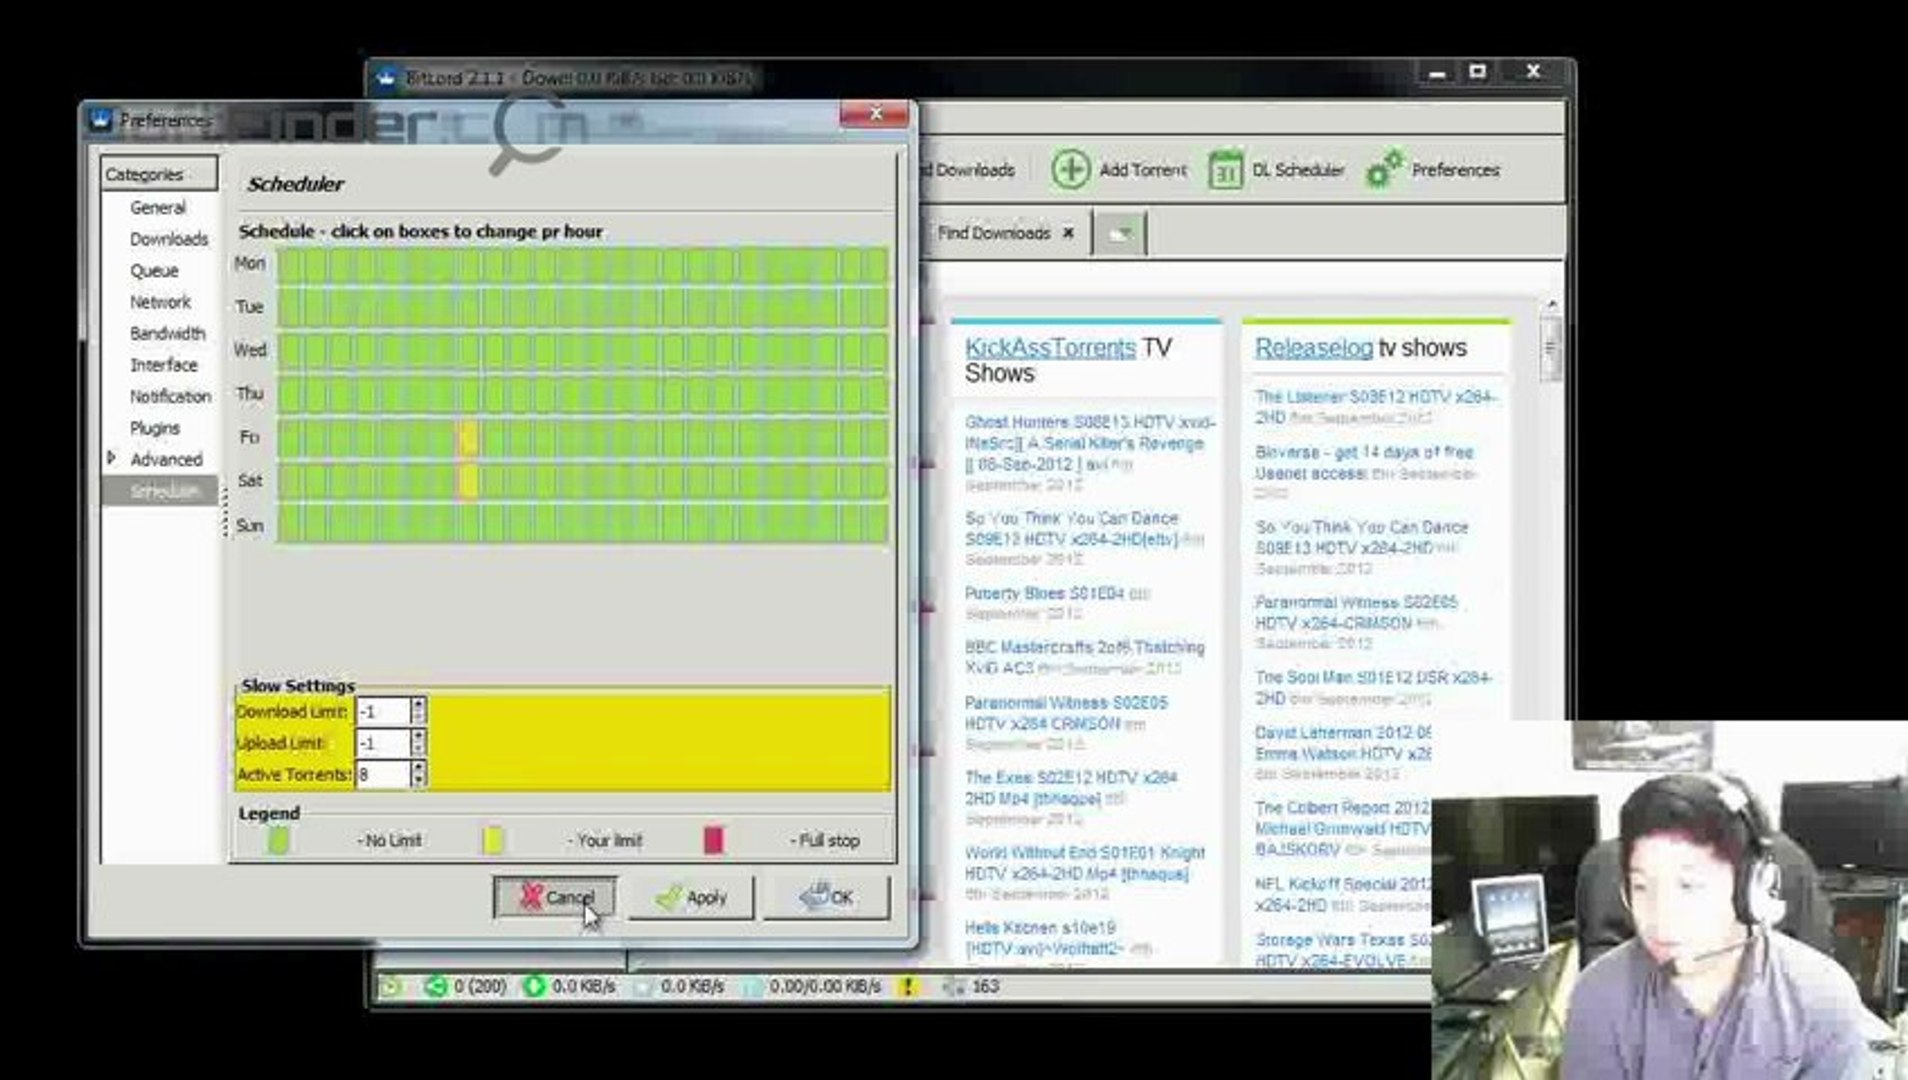Screen dimensions: 1908x1080
Task: Toggle the yellow Saturday schedule cell
Action: 468,482
